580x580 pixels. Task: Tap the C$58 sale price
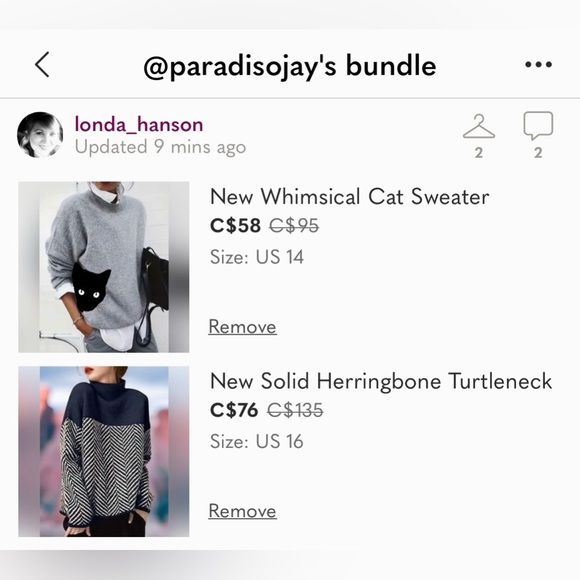(x=235, y=225)
